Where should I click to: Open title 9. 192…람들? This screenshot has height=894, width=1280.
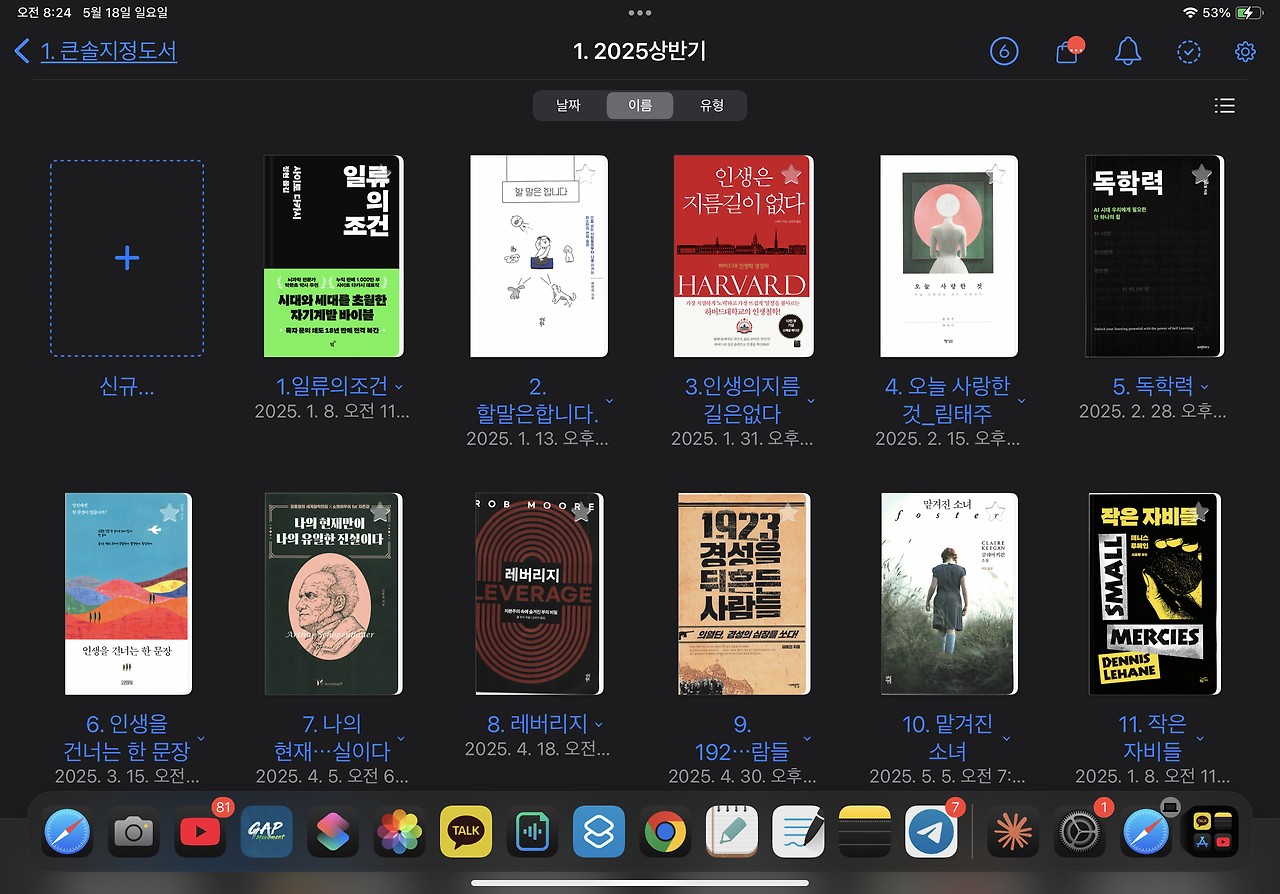[x=742, y=737]
